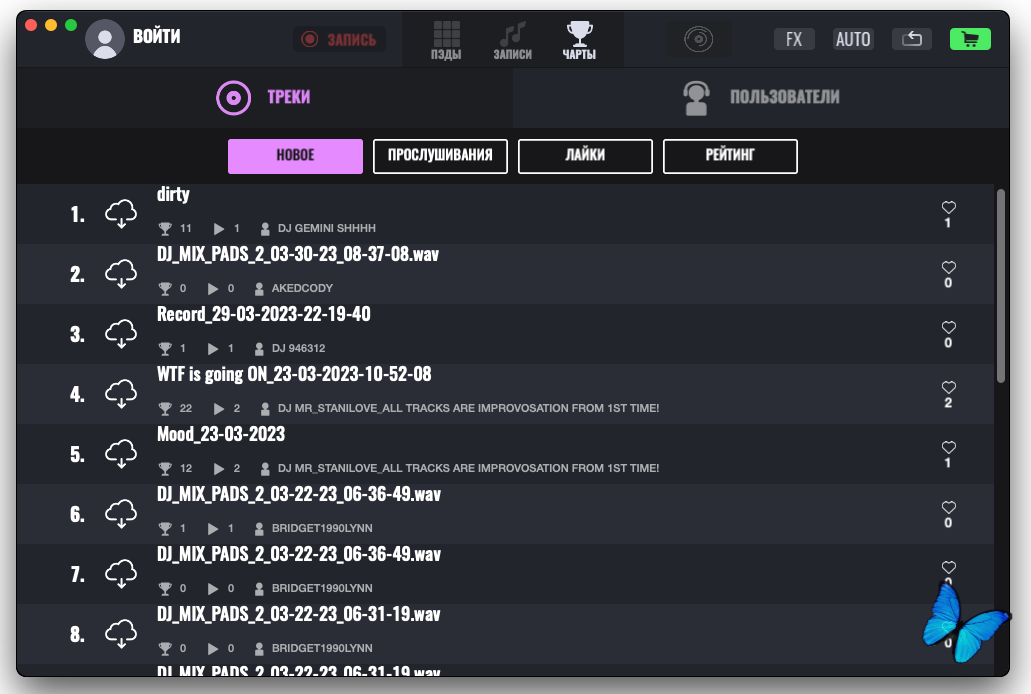This screenshot has height=694, width=1031.
Task: Start recording with Запись button
Action: [339, 40]
